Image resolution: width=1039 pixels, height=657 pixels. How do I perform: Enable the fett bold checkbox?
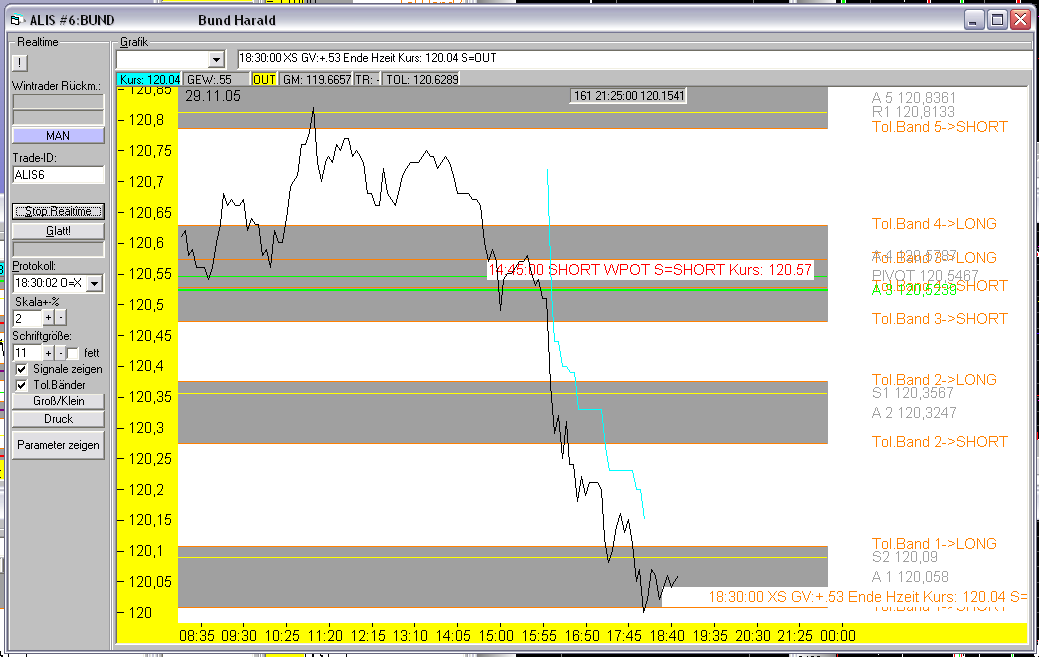click(73, 353)
